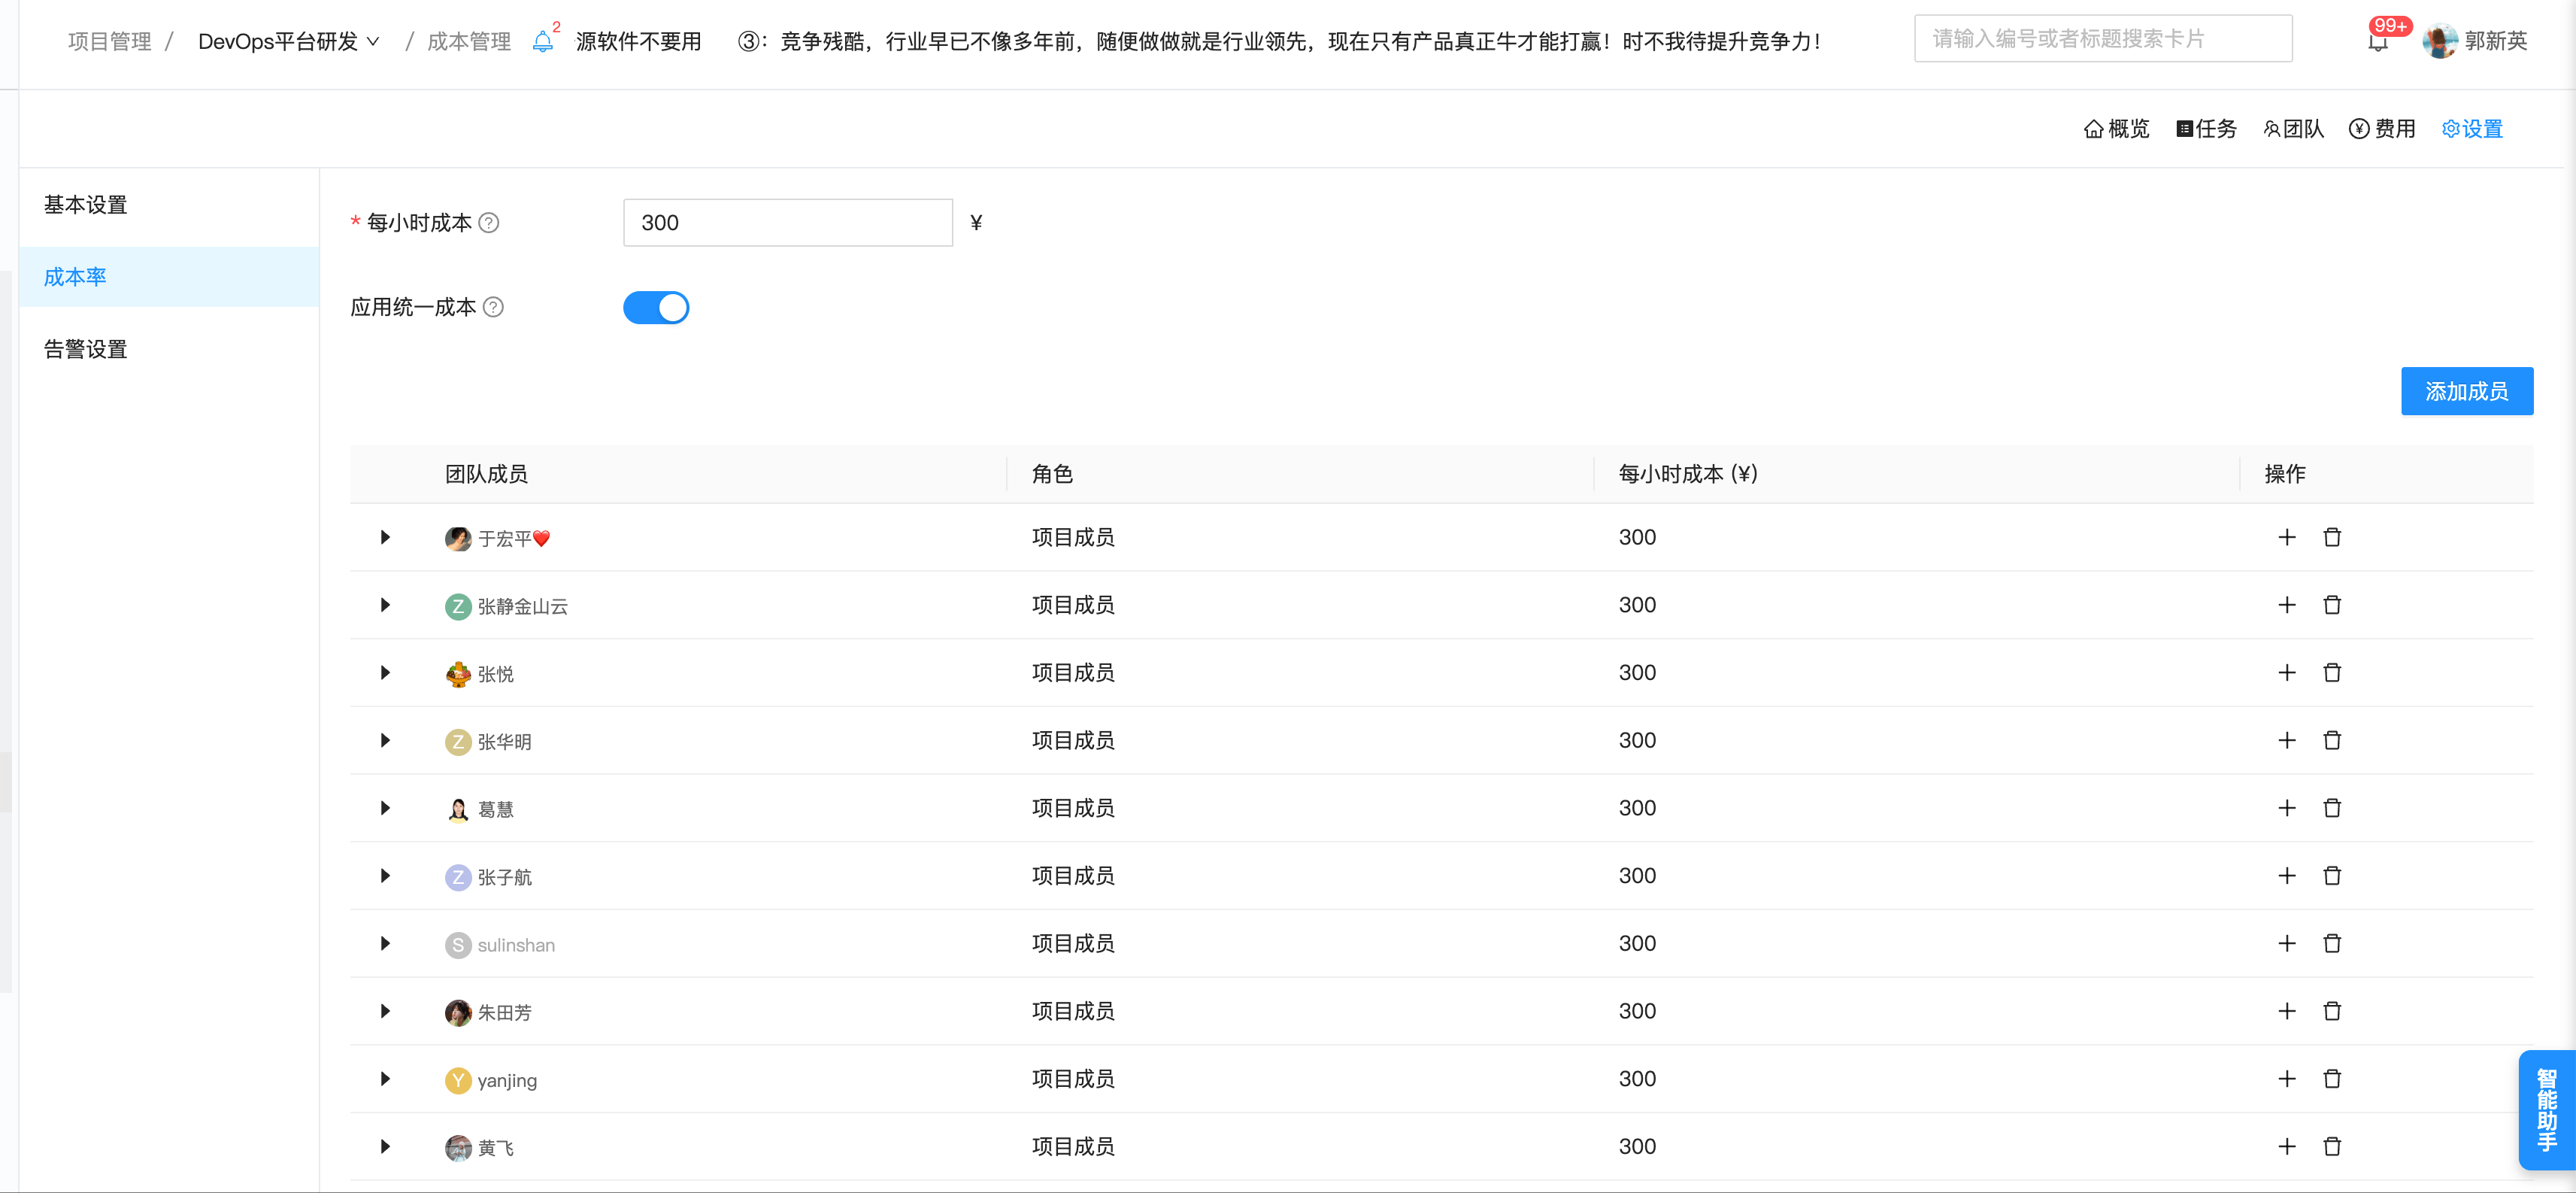The image size is (2576, 1193).
Task: Switch to 基本设置 in the sidebar
Action: pyautogui.click(x=84, y=204)
